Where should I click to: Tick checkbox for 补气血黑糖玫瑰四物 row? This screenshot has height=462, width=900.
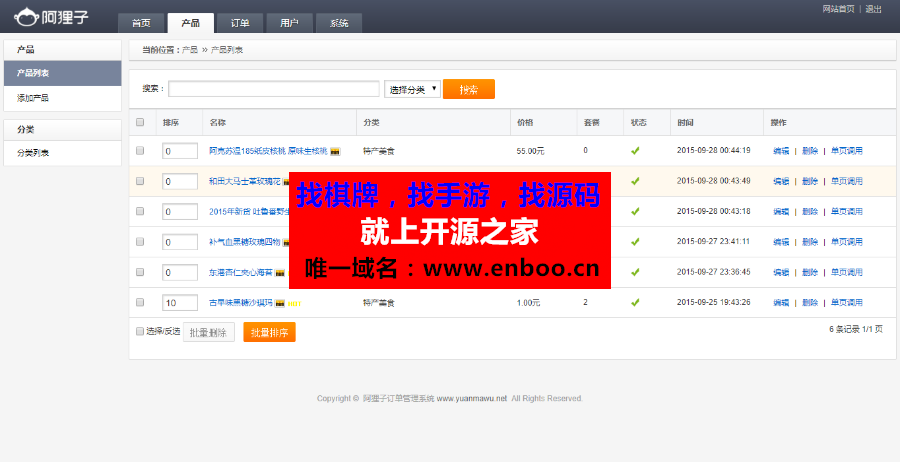[x=140, y=242]
